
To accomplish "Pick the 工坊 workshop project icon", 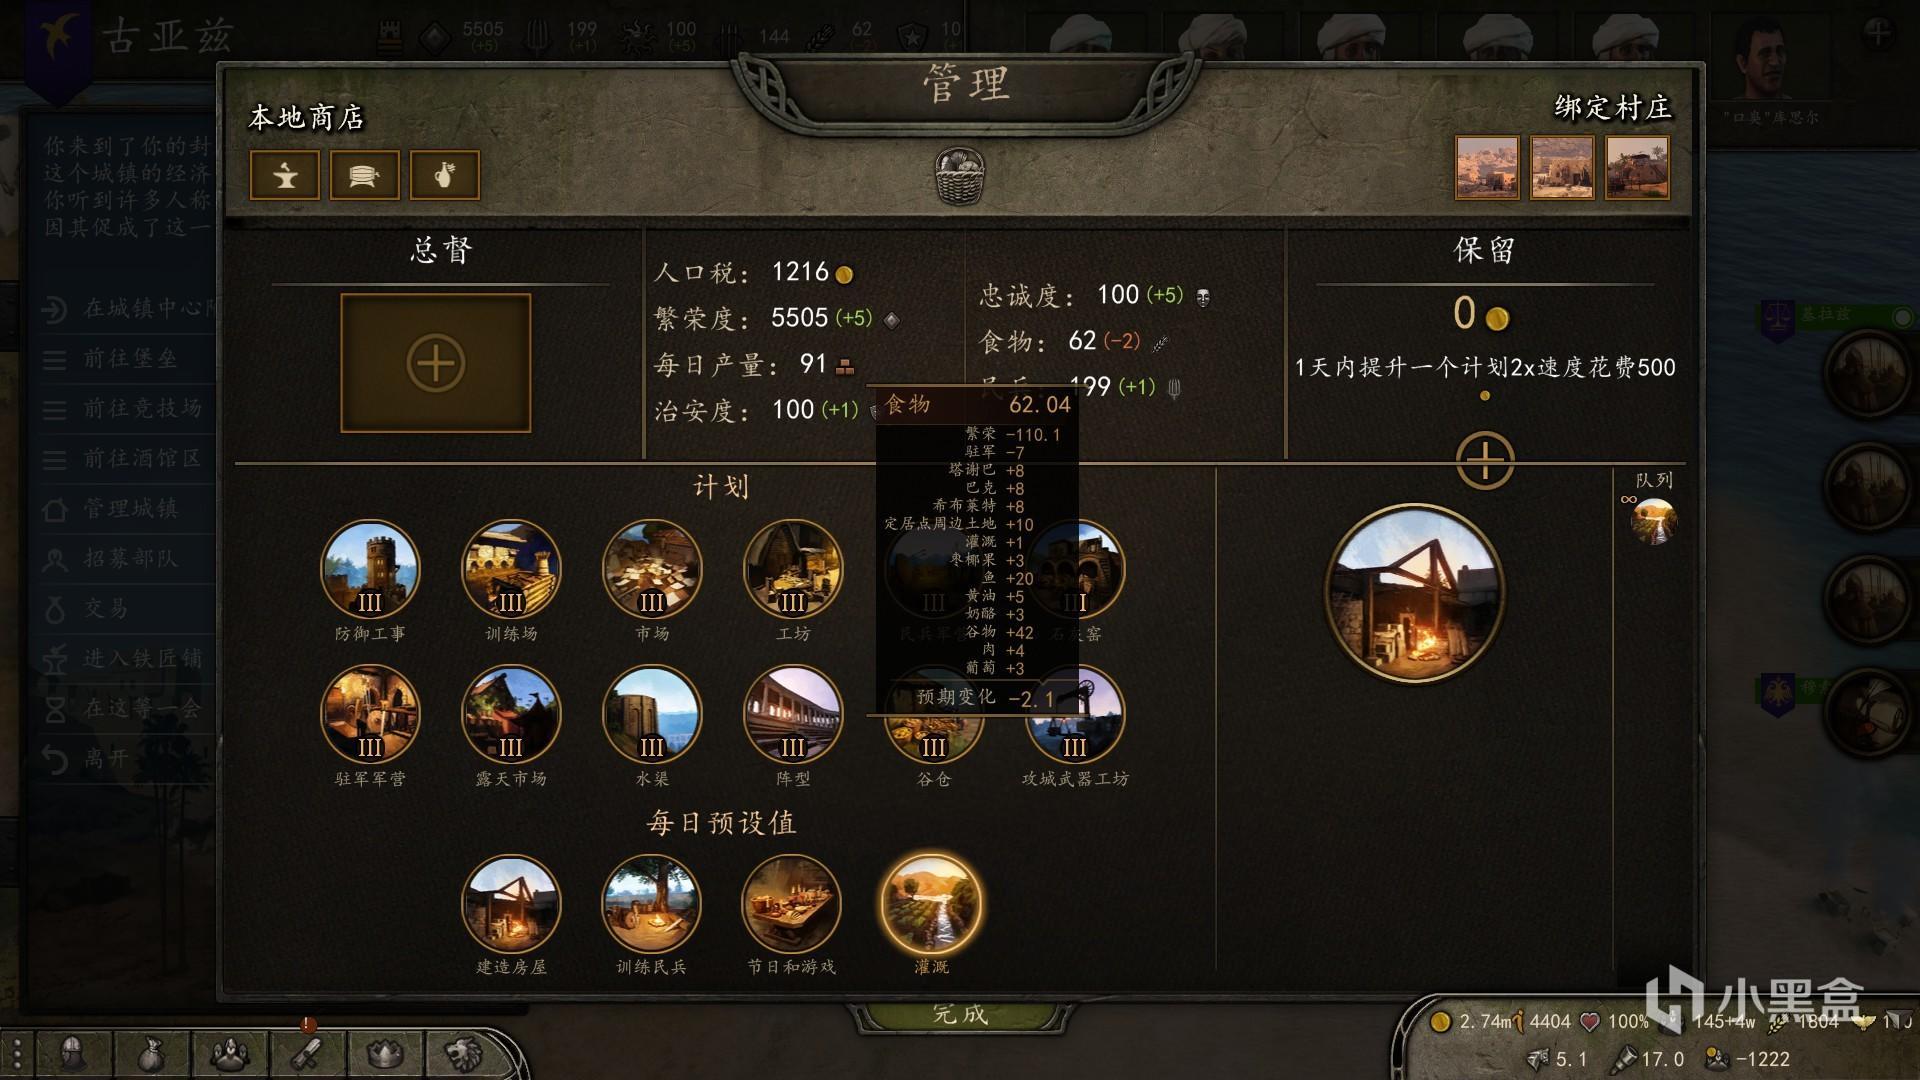I will (x=793, y=570).
